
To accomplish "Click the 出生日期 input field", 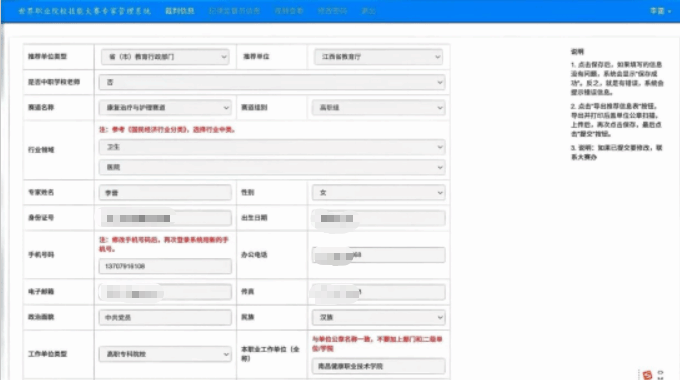I will pyautogui.click(x=378, y=218).
